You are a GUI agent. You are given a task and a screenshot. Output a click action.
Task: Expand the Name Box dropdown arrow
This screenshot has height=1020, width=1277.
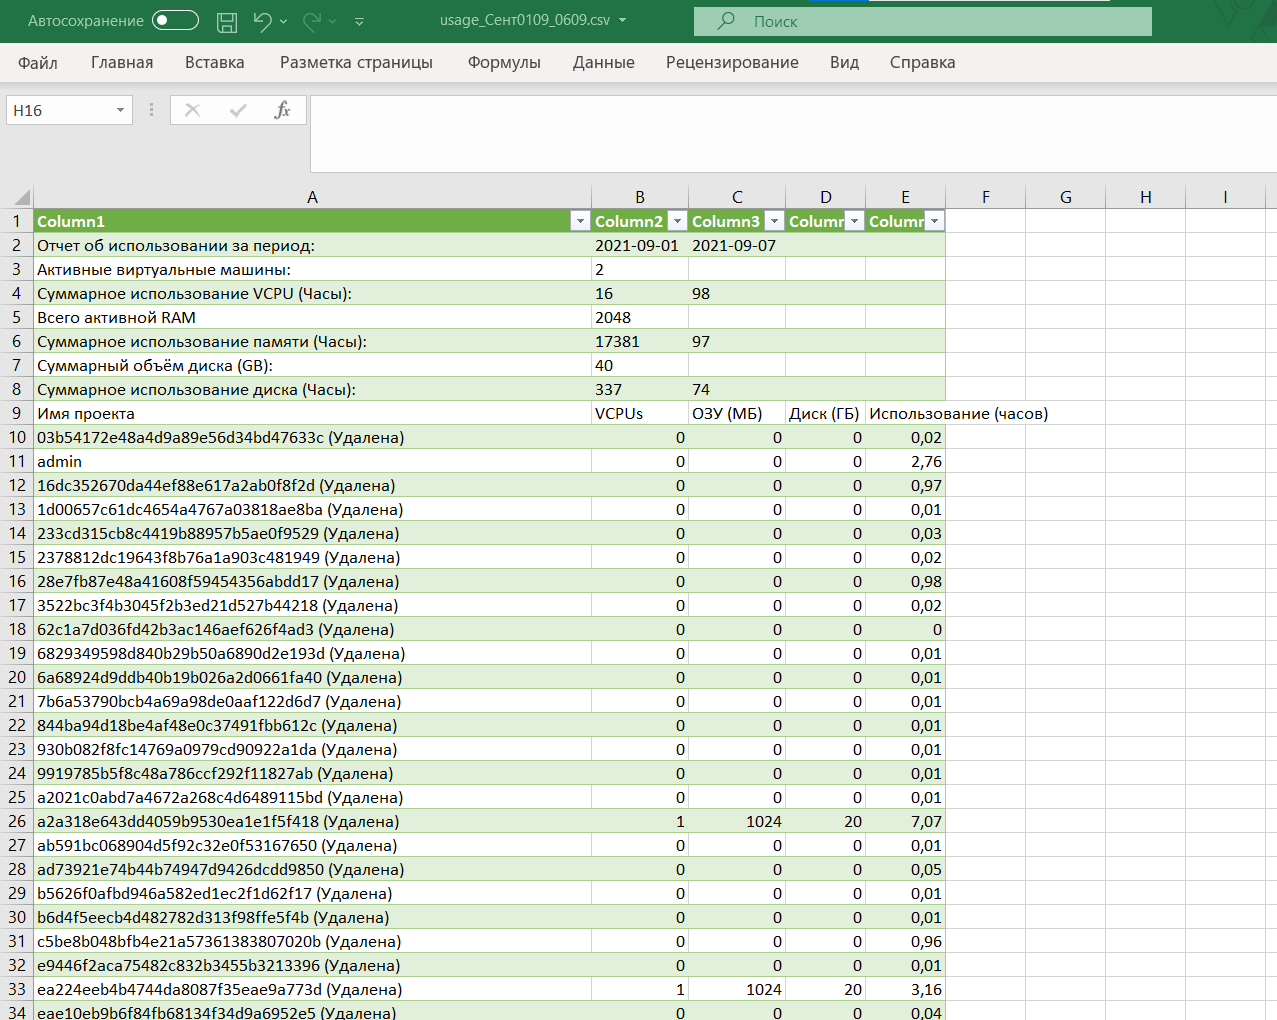pos(120,110)
